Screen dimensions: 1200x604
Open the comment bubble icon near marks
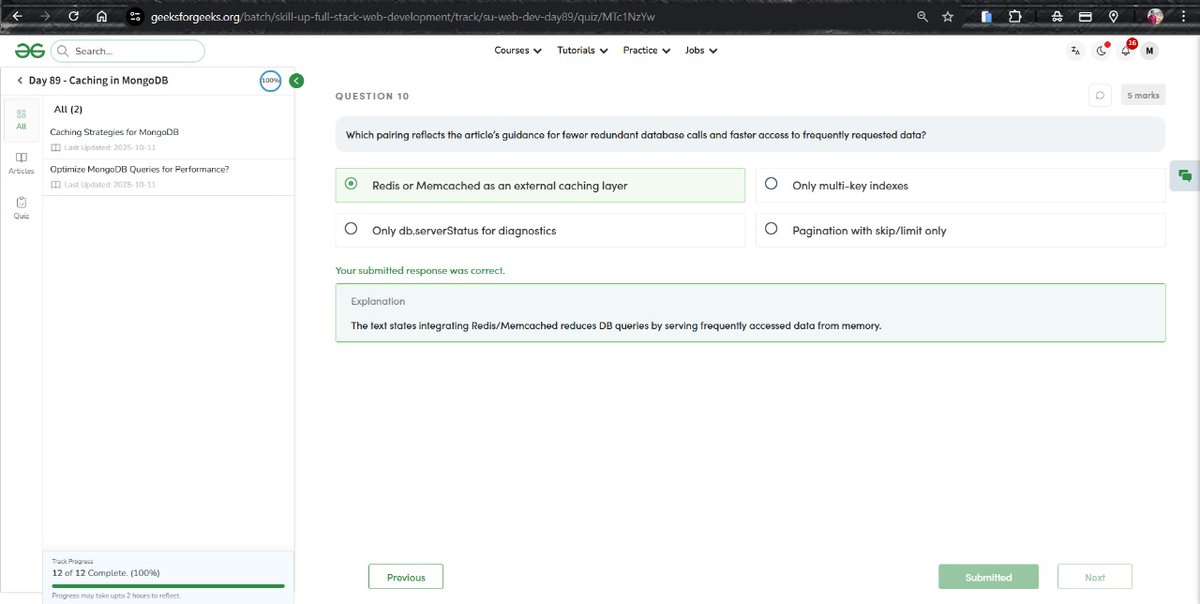[x=1100, y=95]
